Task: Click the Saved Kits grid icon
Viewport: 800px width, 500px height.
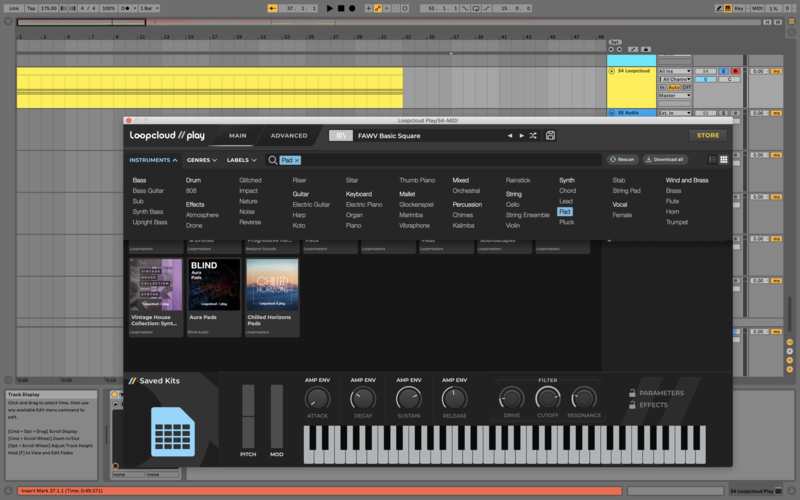Action: pos(171,431)
